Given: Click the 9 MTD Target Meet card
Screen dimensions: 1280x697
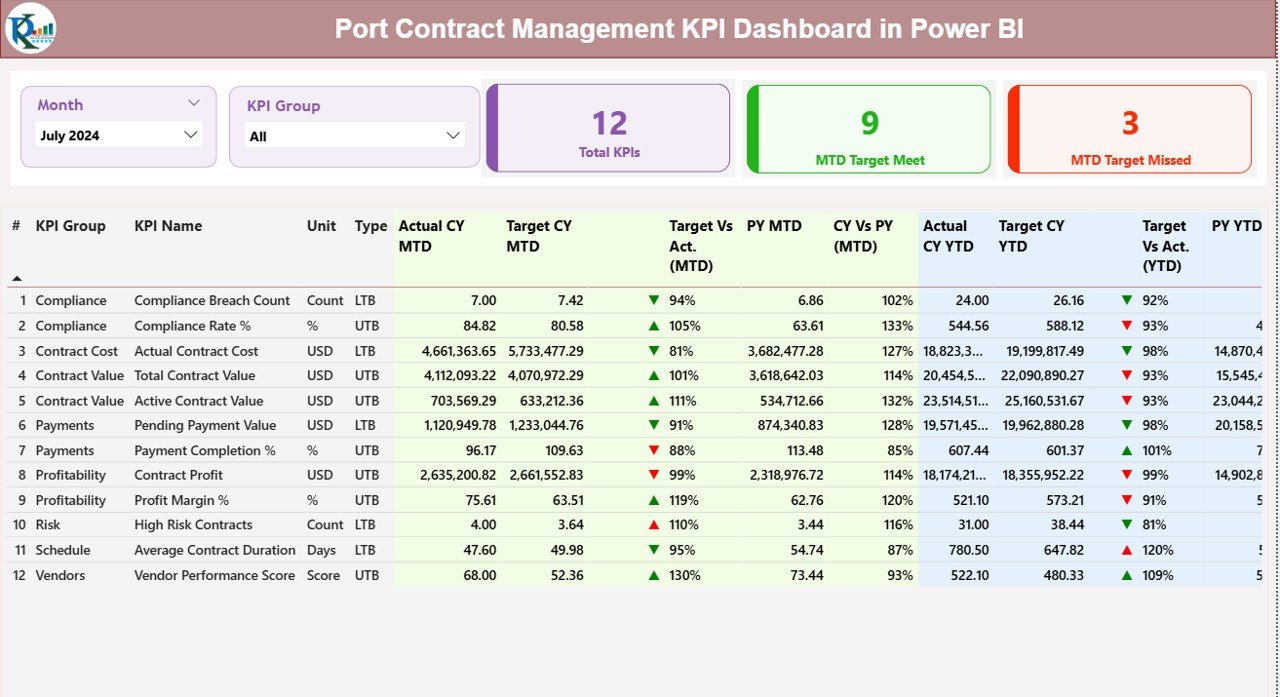Looking at the screenshot, I should point(866,128).
